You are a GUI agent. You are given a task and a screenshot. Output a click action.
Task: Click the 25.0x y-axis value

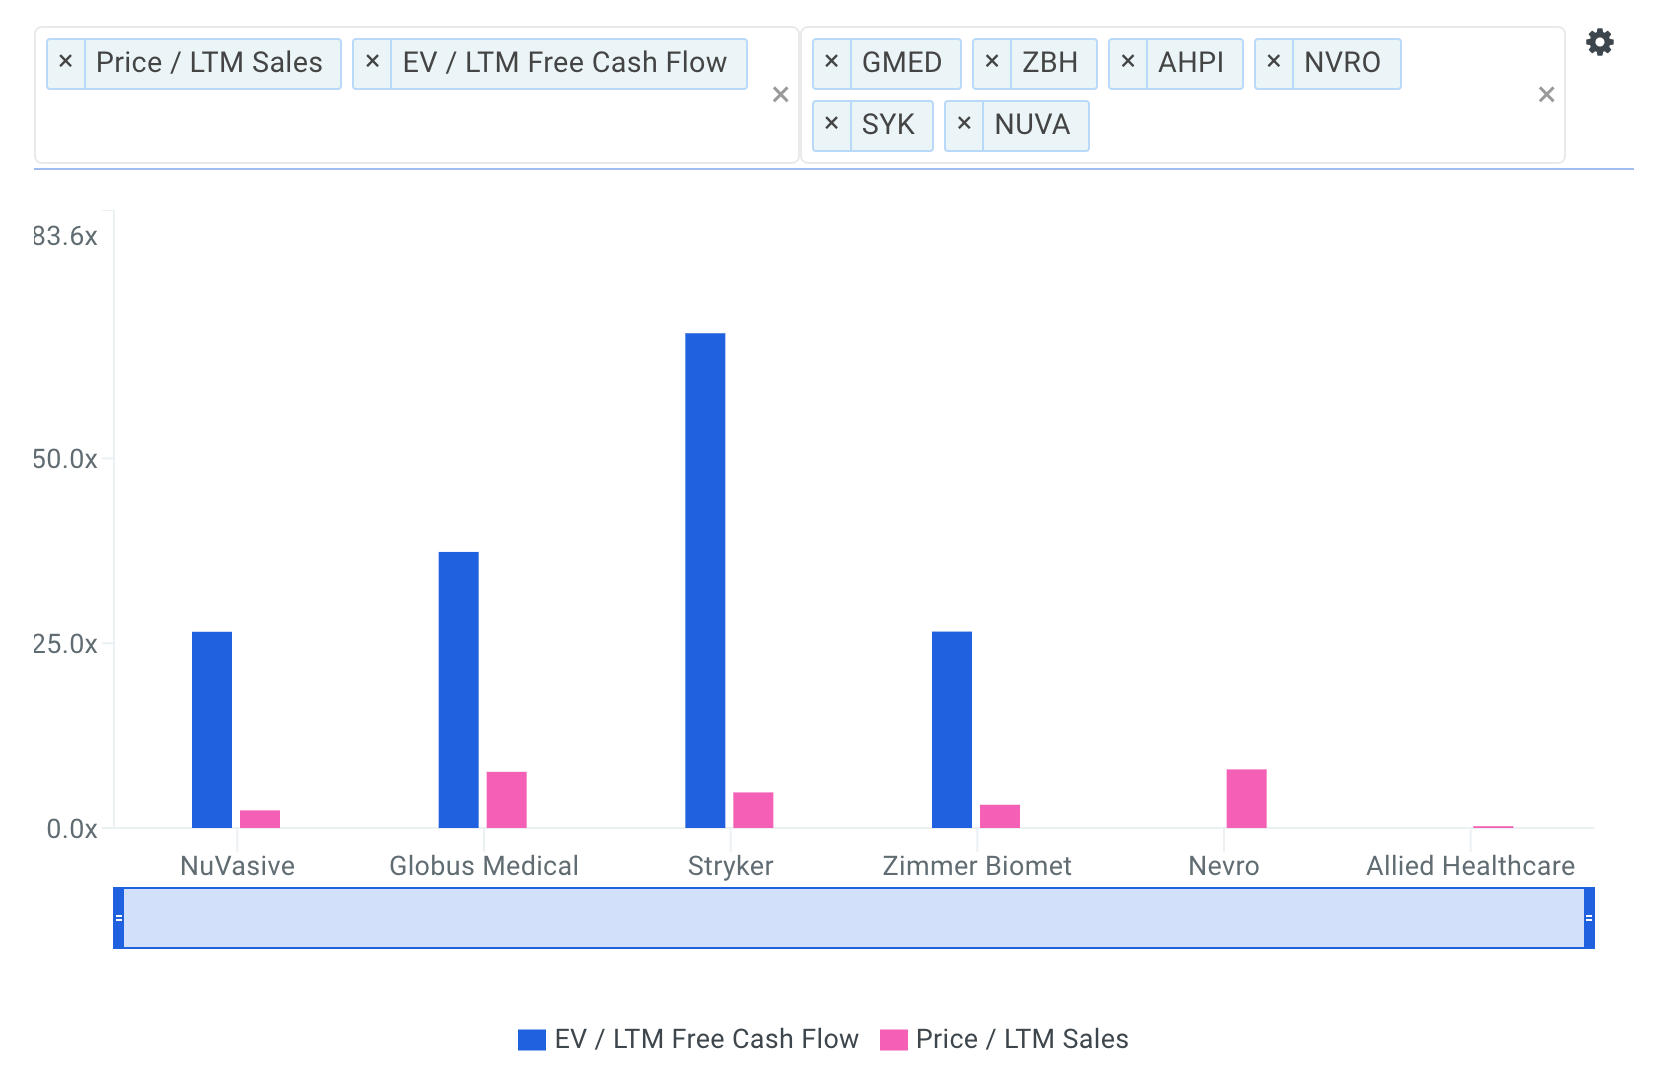[x=65, y=644]
